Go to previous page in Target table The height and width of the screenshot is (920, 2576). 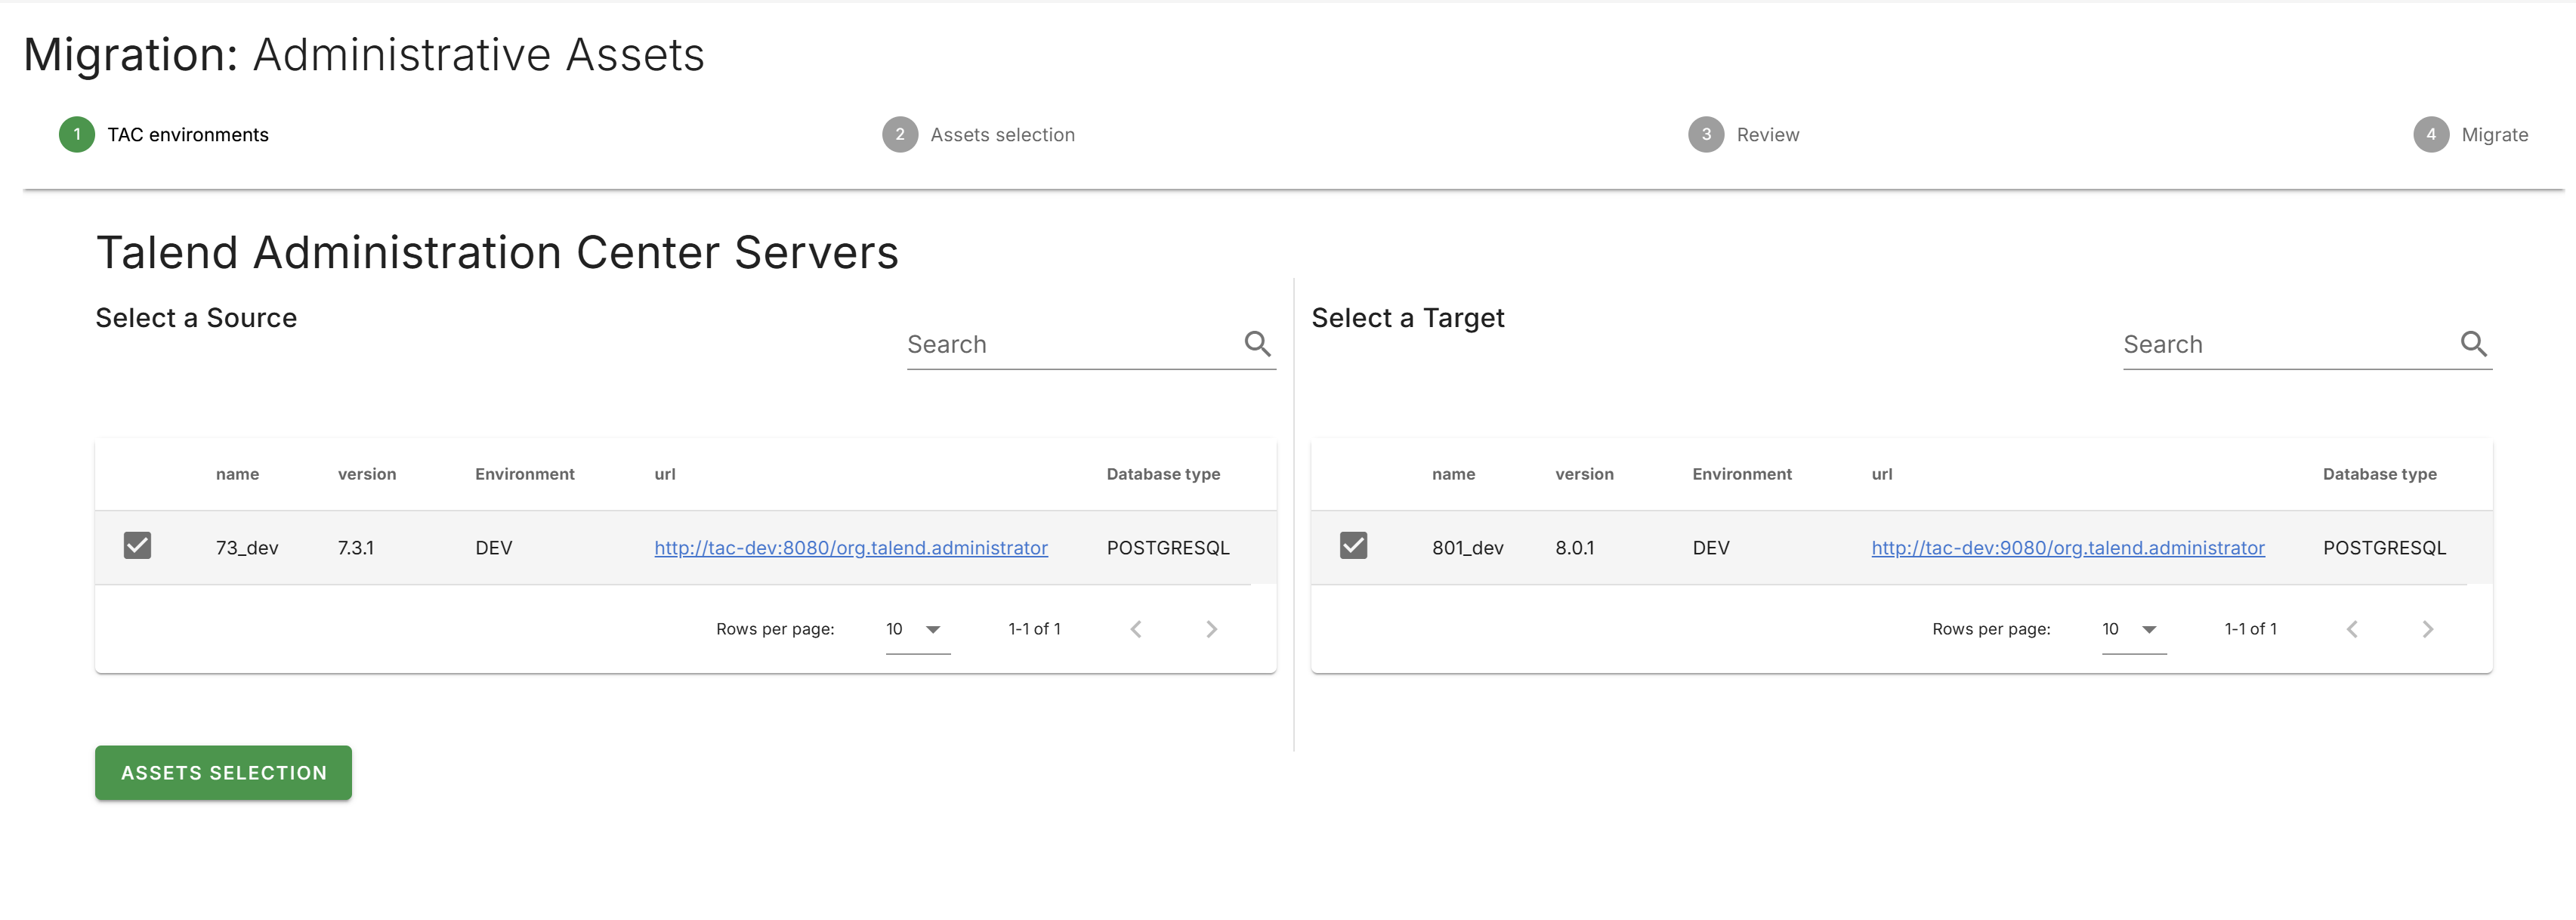tap(2352, 629)
